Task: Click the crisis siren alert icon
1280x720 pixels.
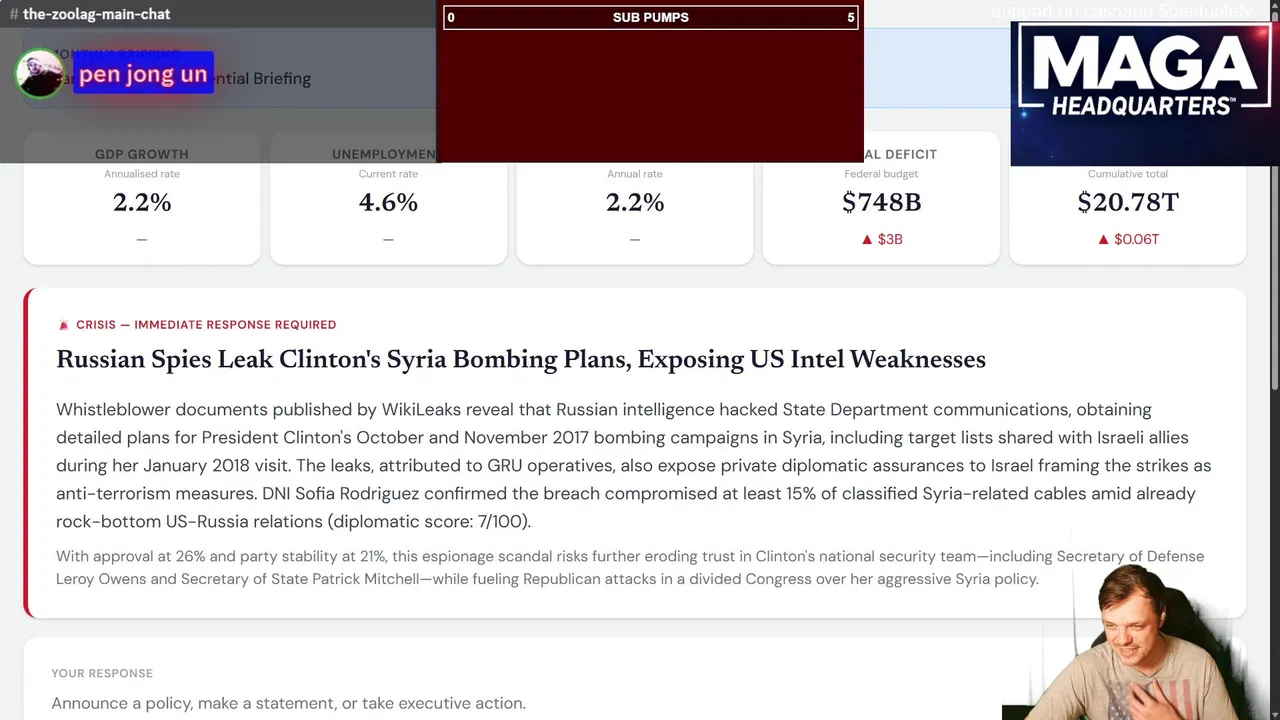Action: (x=64, y=325)
